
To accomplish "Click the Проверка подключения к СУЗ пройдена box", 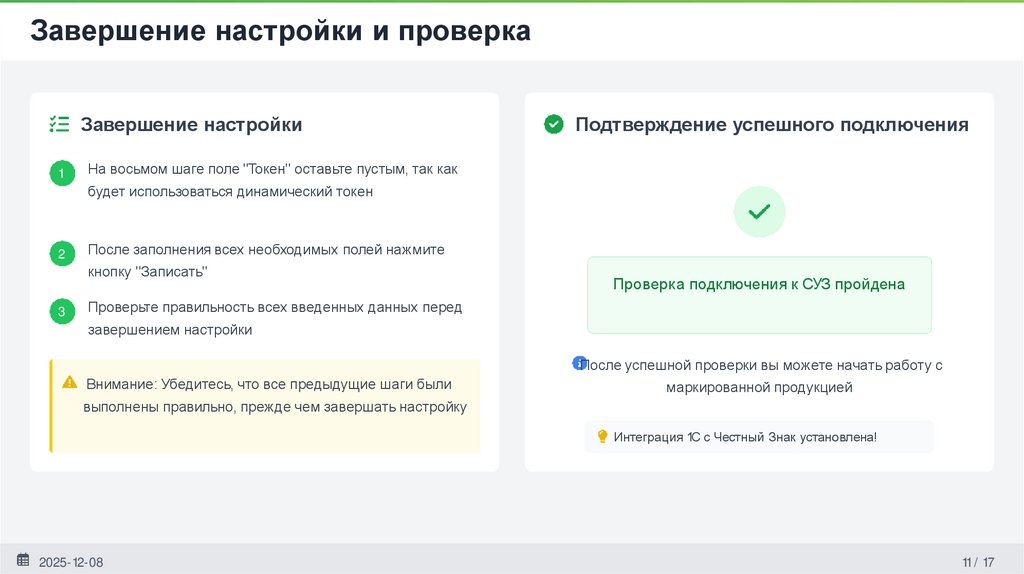I will point(758,294).
